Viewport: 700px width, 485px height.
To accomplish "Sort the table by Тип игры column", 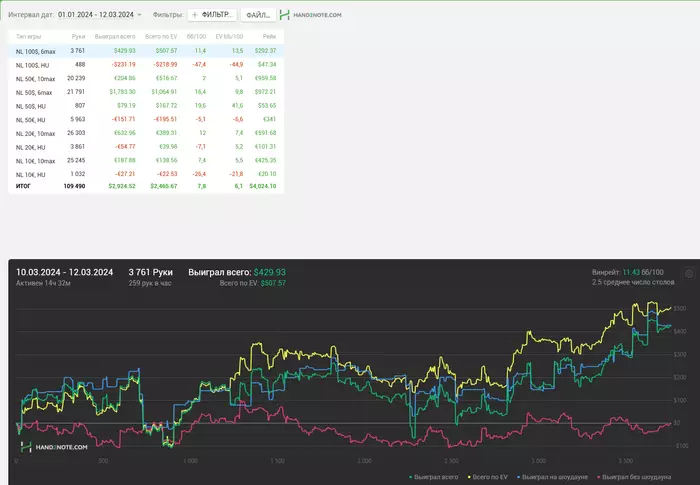I will [30, 36].
